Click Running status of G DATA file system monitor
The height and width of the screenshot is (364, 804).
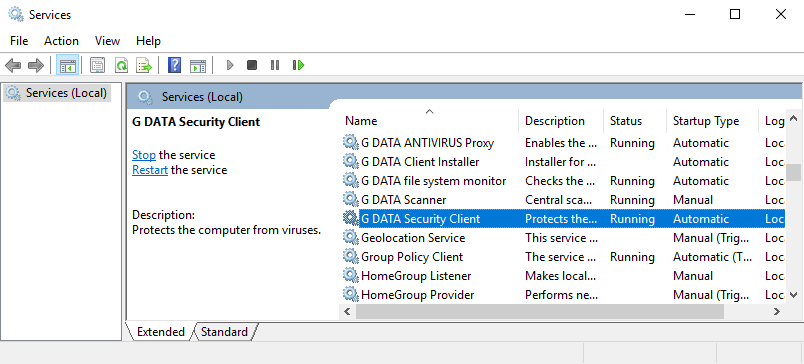(632, 180)
